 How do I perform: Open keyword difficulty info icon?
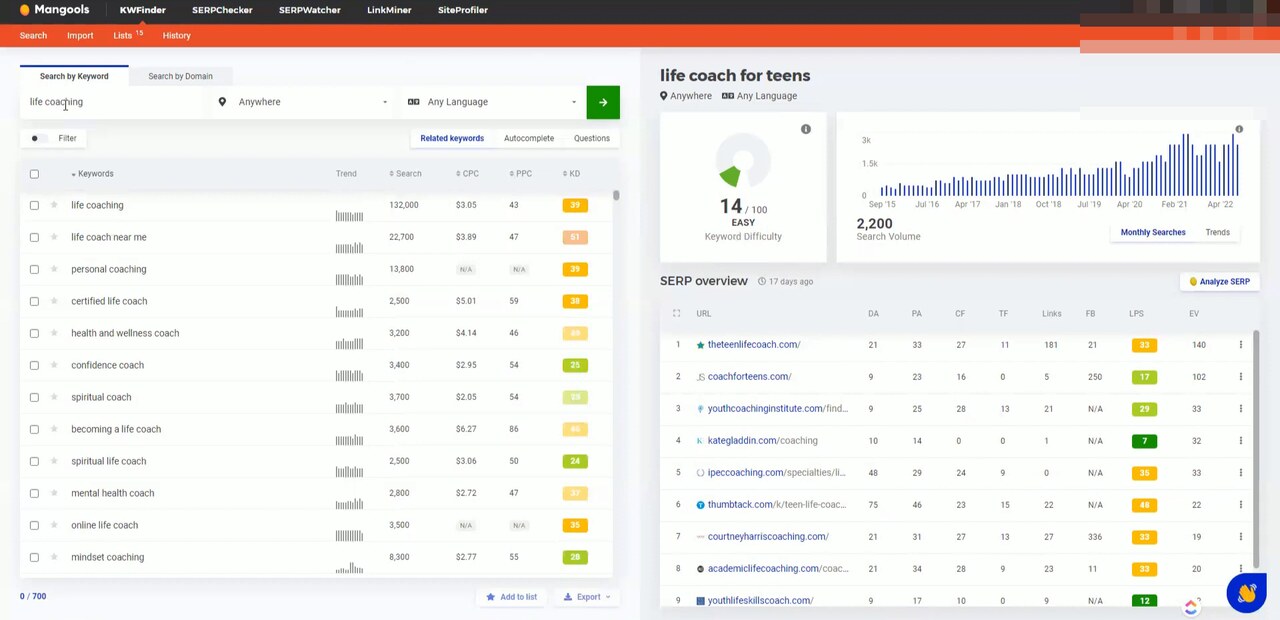pyautogui.click(x=806, y=129)
